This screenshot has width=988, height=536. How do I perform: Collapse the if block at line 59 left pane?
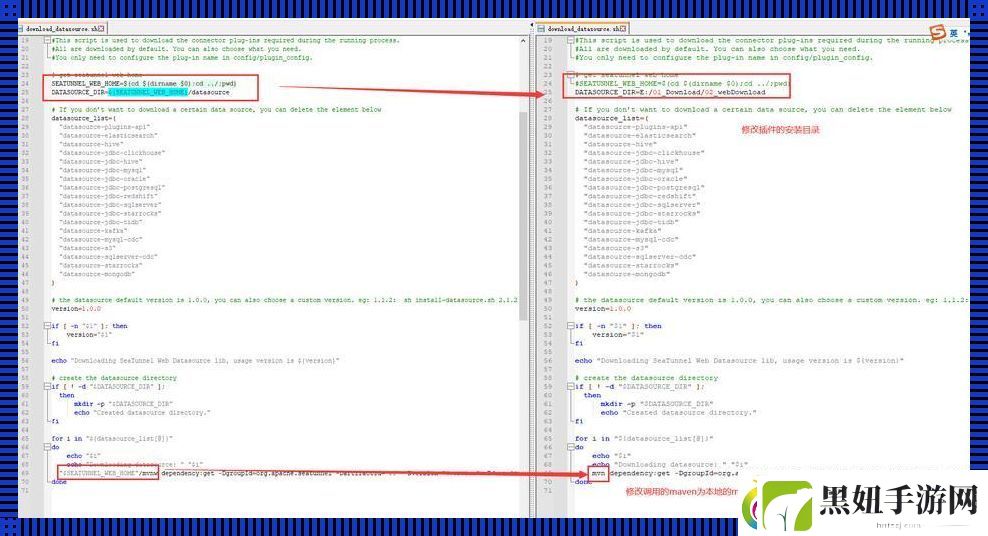pyautogui.click(x=47, y=386)
